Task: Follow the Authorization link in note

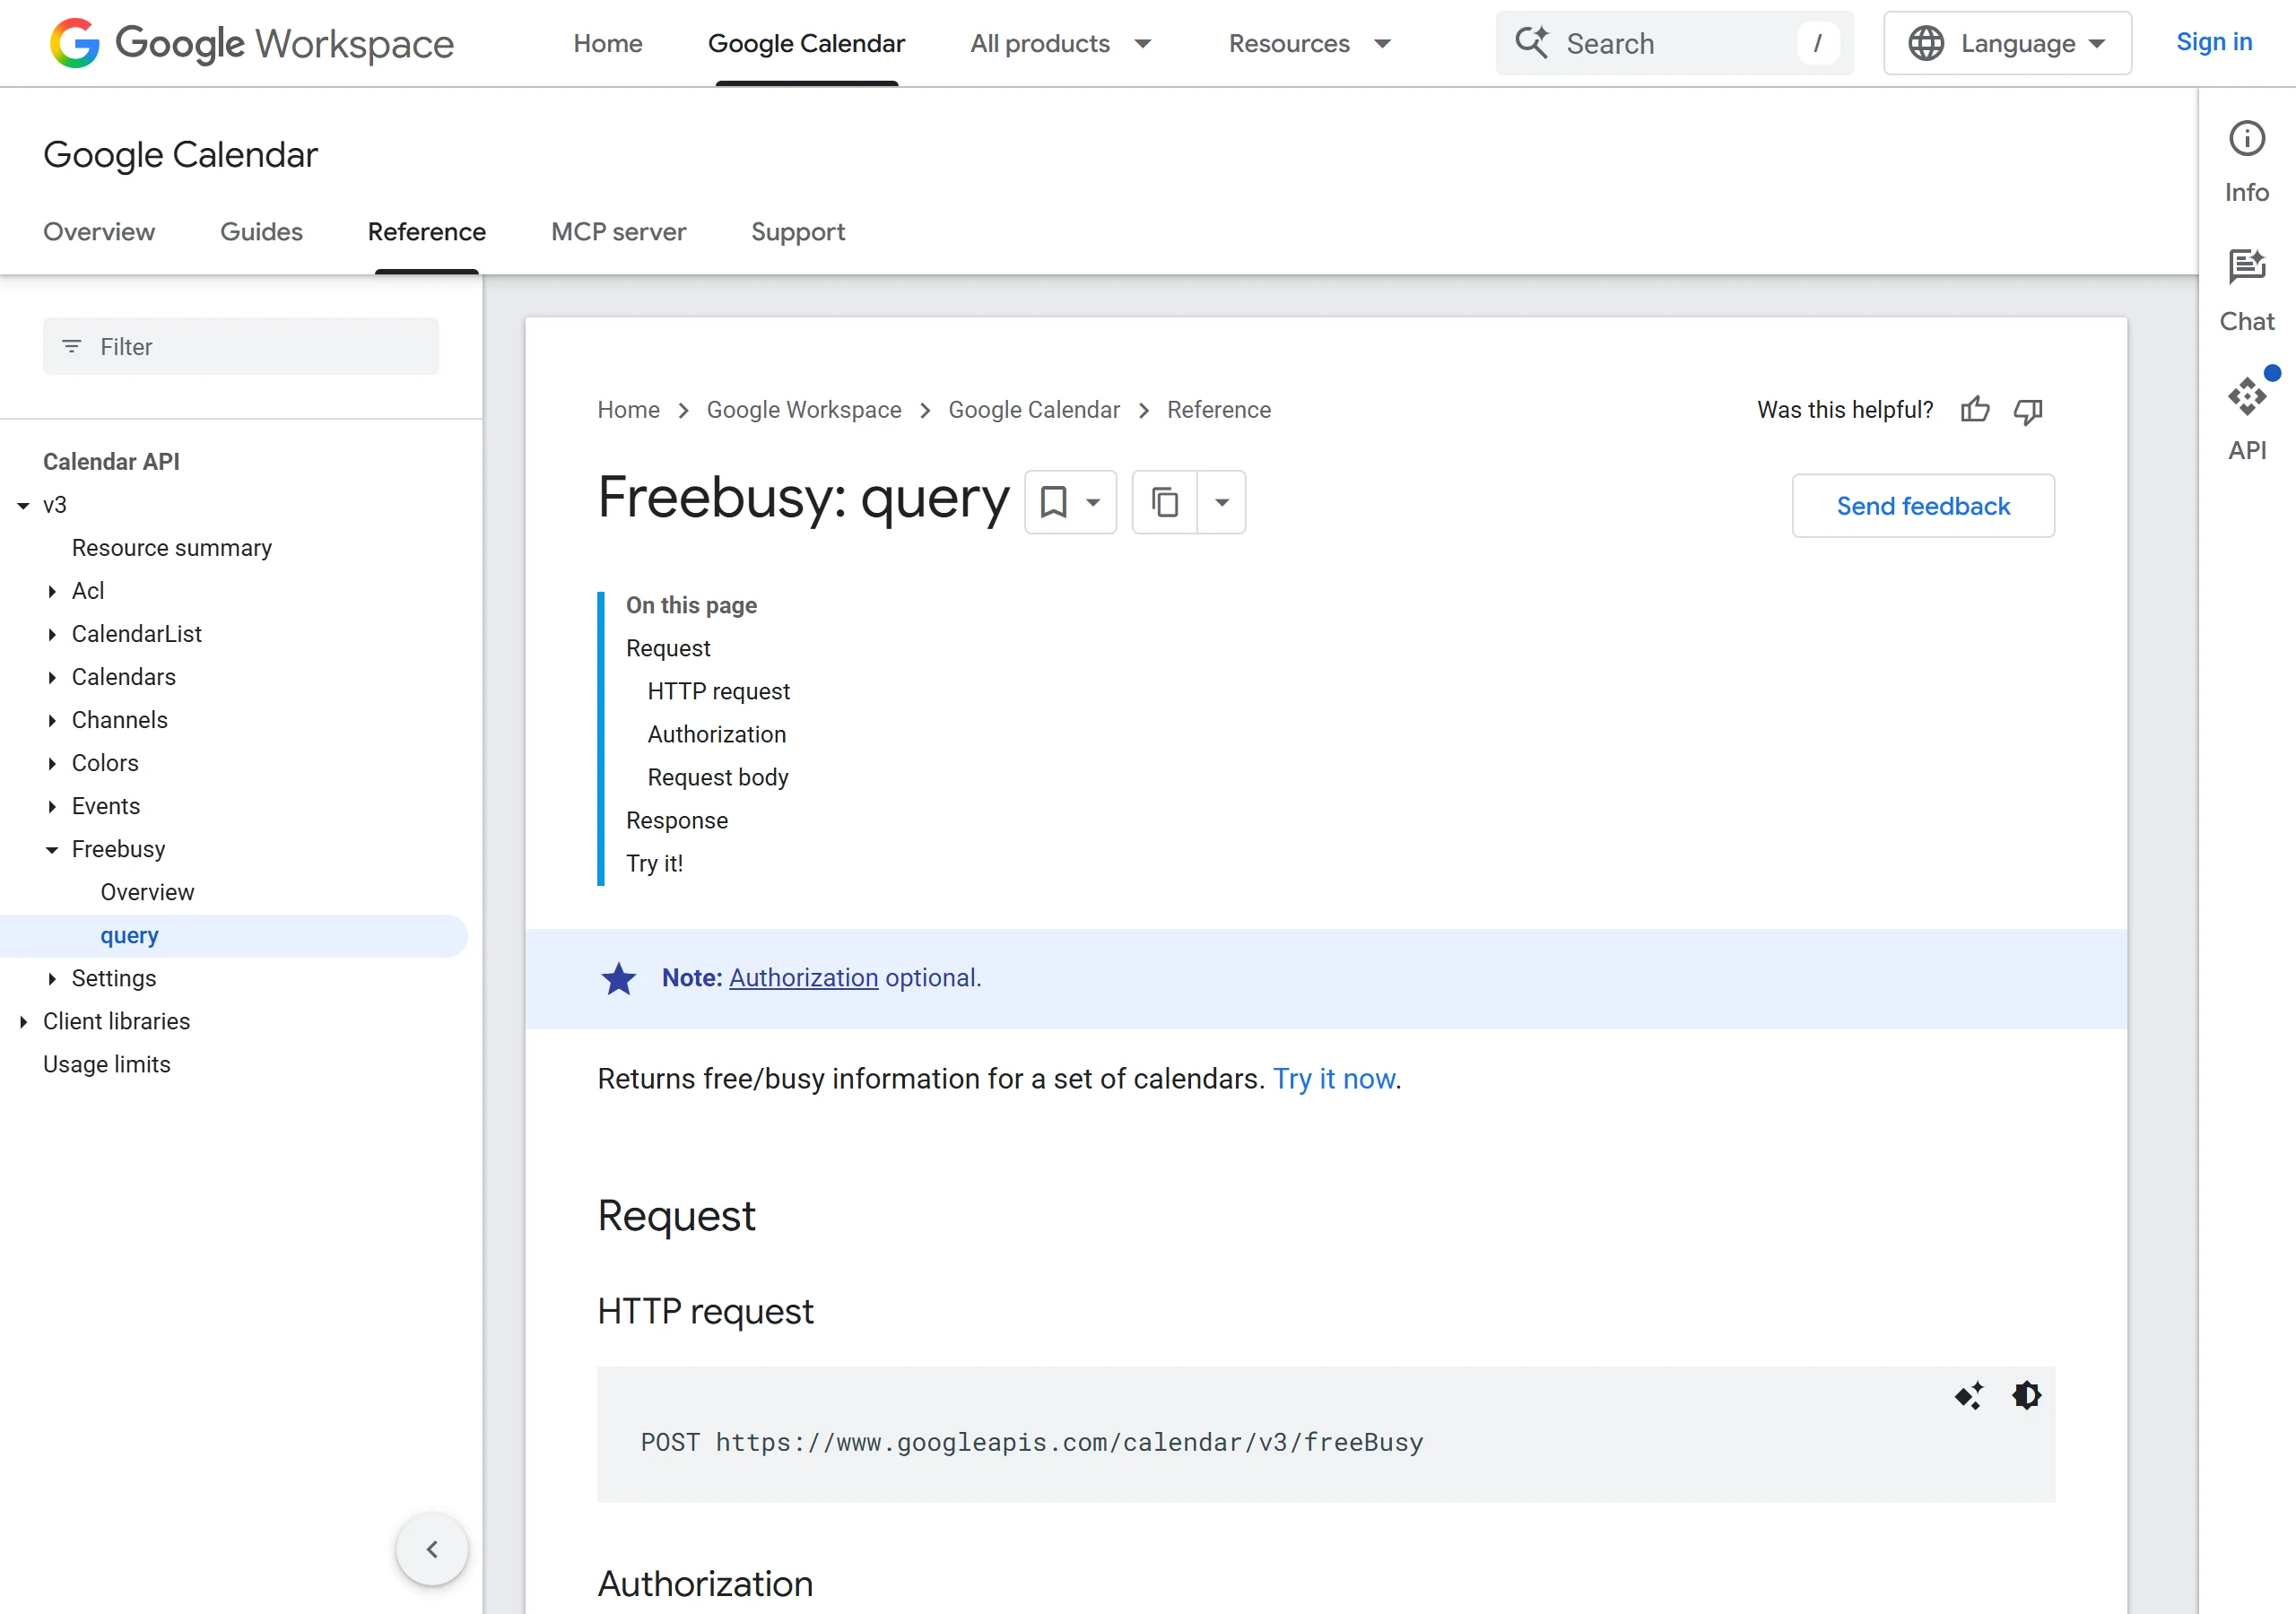Action: click(803, 978)
